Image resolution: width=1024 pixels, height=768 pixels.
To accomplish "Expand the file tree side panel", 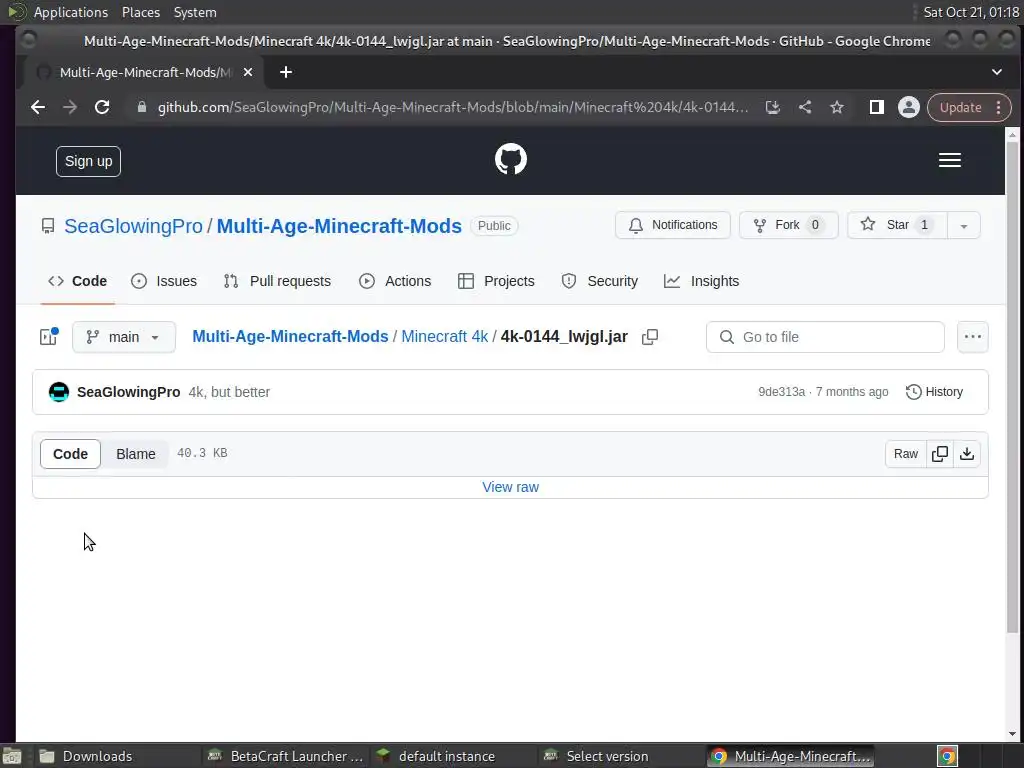I will 49,336.
